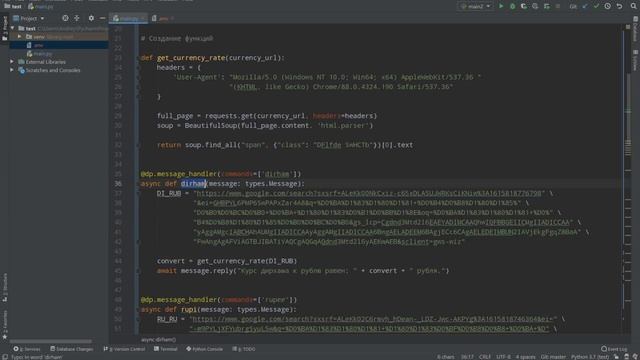The width and height of the screenshot is (640, 360).
Task: Click the test breadcrumb in navigation bar
Action: point(13,6)
